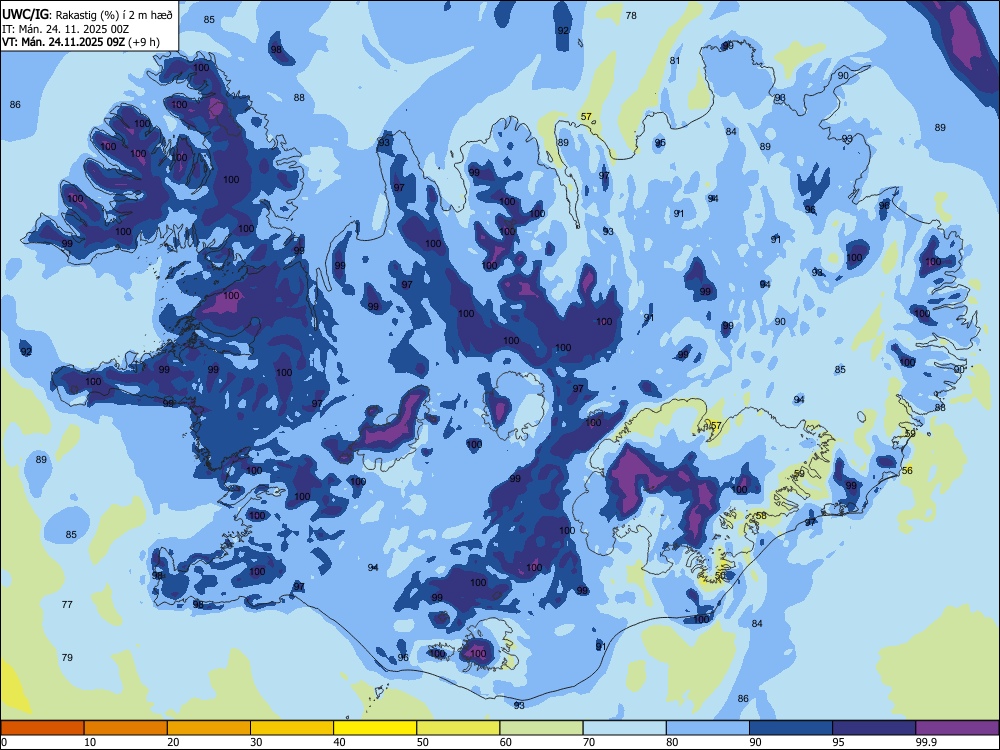Click the legend label 50
The width and height of the screenshot is (1000, 750).
tap(422, 742)
